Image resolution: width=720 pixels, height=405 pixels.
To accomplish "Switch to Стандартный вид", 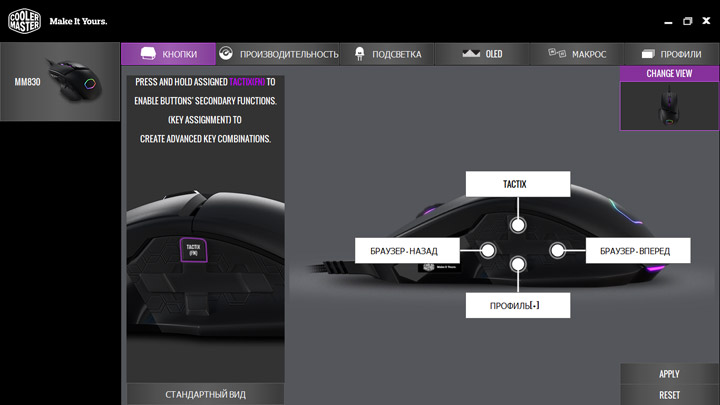I will pyautogui.click(x=205, y=394).
